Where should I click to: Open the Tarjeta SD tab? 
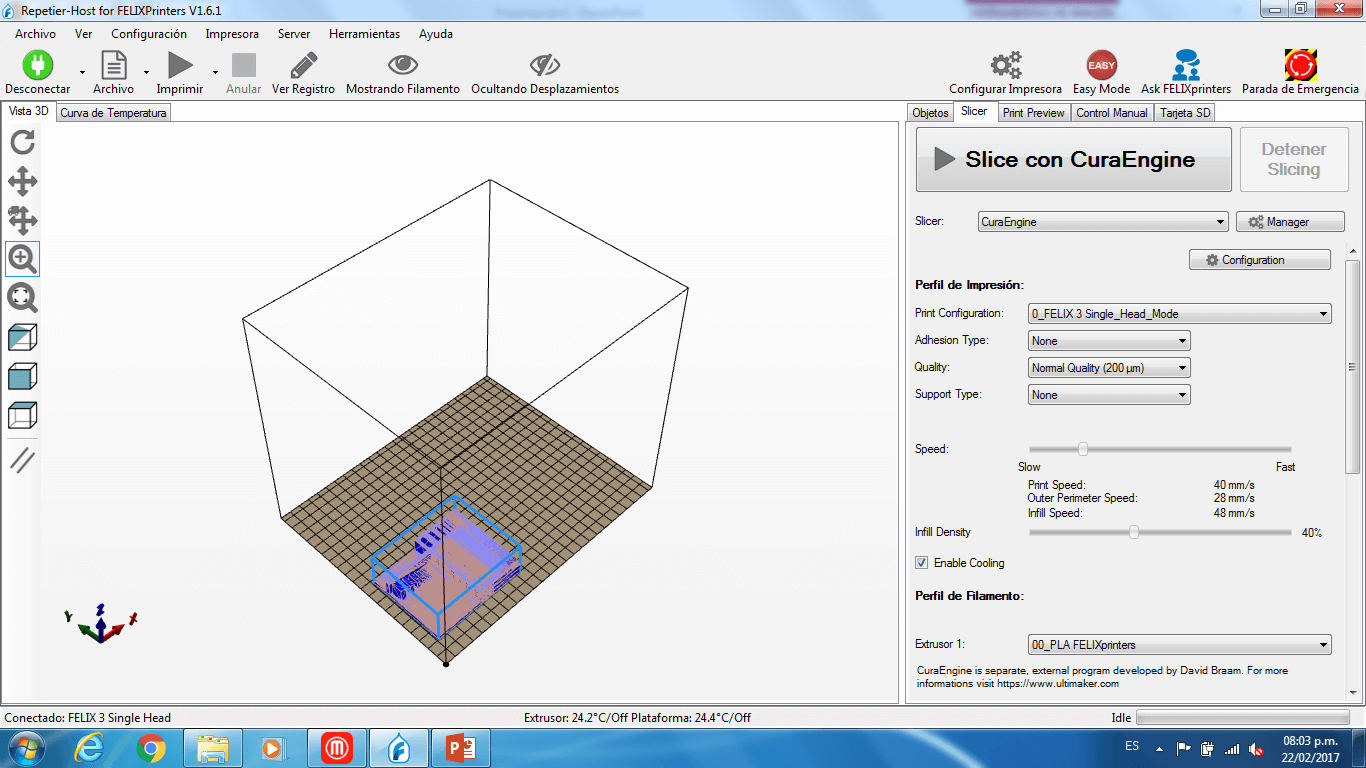pyautogui.click(x=1185, y=113)
